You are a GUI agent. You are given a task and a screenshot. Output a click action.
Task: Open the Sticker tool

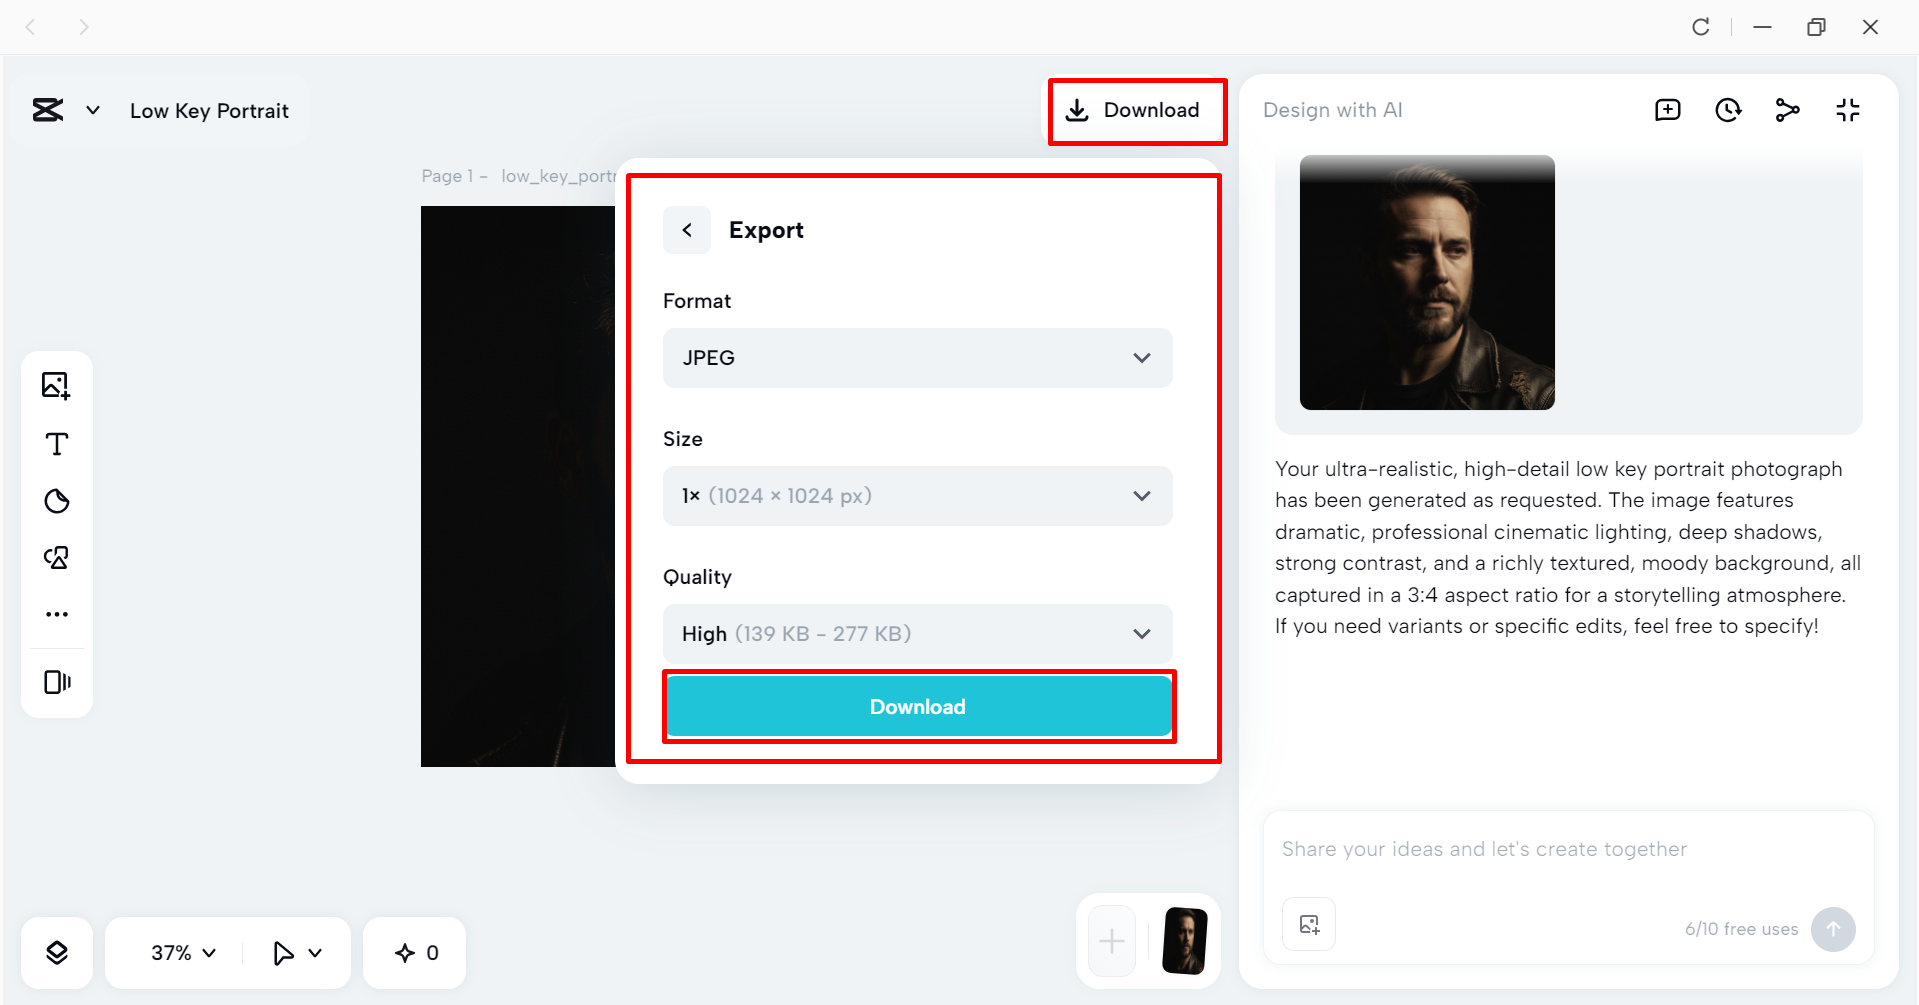click(x=57, y=501)
